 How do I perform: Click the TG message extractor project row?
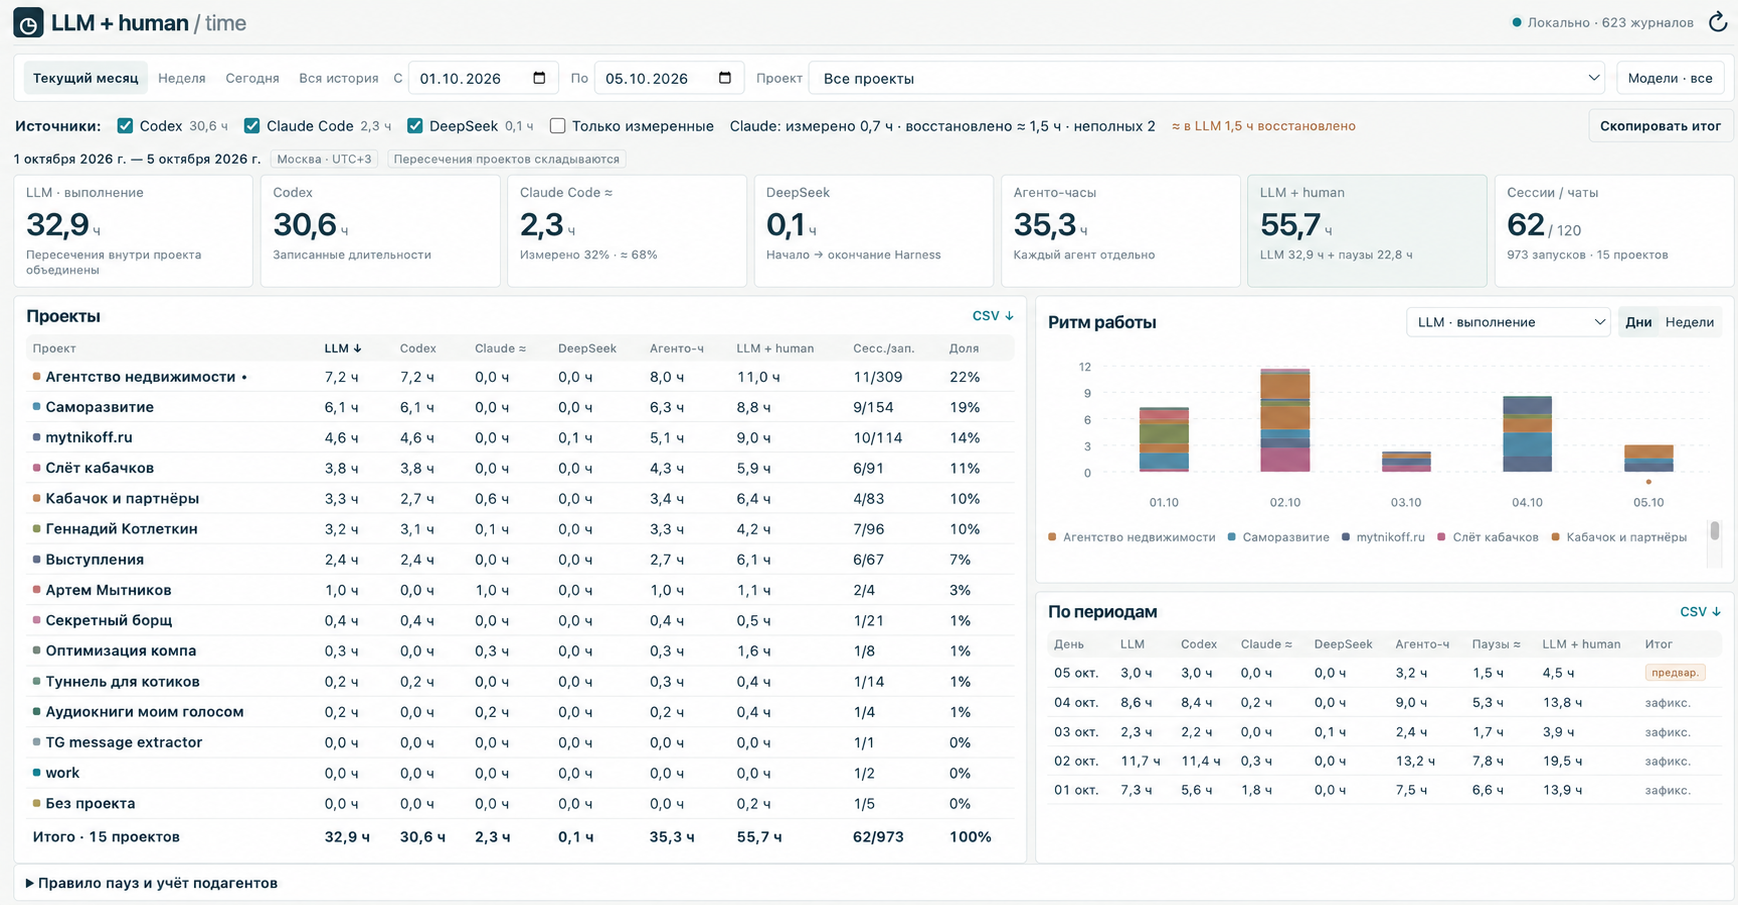[519, 742]
